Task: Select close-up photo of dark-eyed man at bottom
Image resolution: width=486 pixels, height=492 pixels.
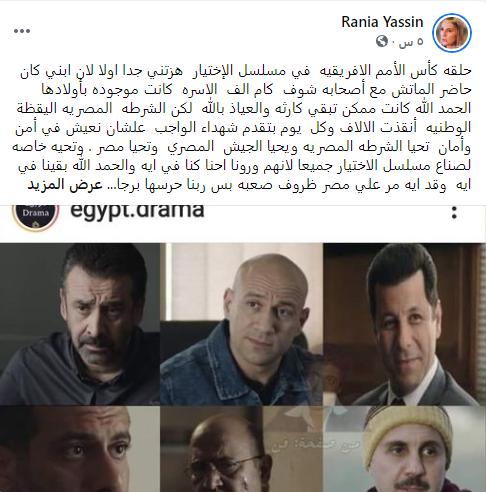Action: 80,449
